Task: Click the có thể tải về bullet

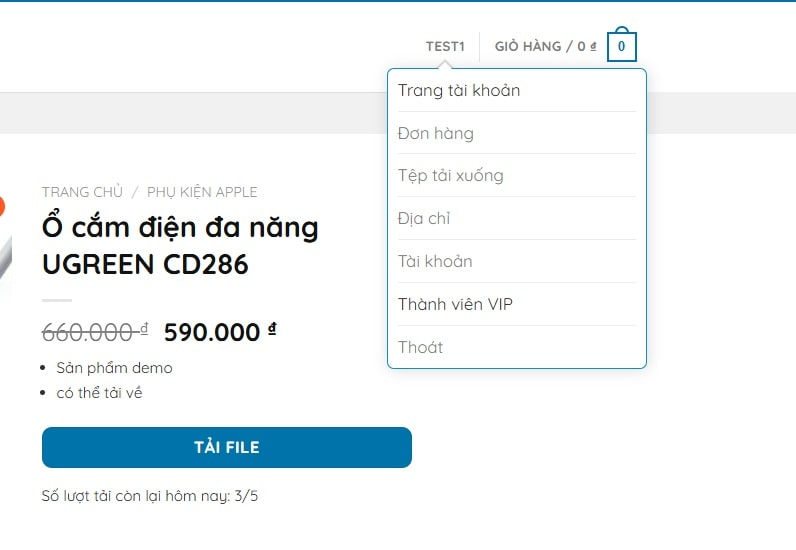Action: pos(99,393)
